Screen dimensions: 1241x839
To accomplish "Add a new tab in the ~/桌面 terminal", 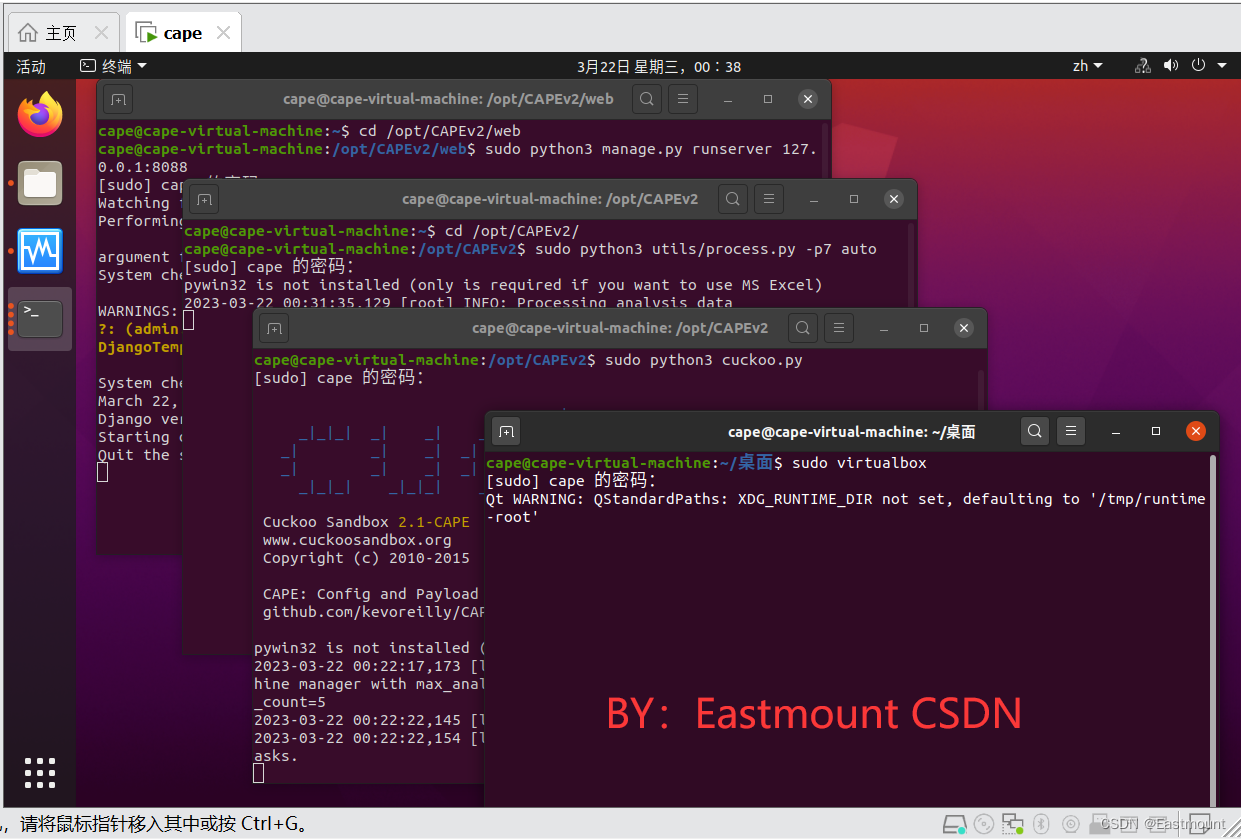I will tap(506, 432).
